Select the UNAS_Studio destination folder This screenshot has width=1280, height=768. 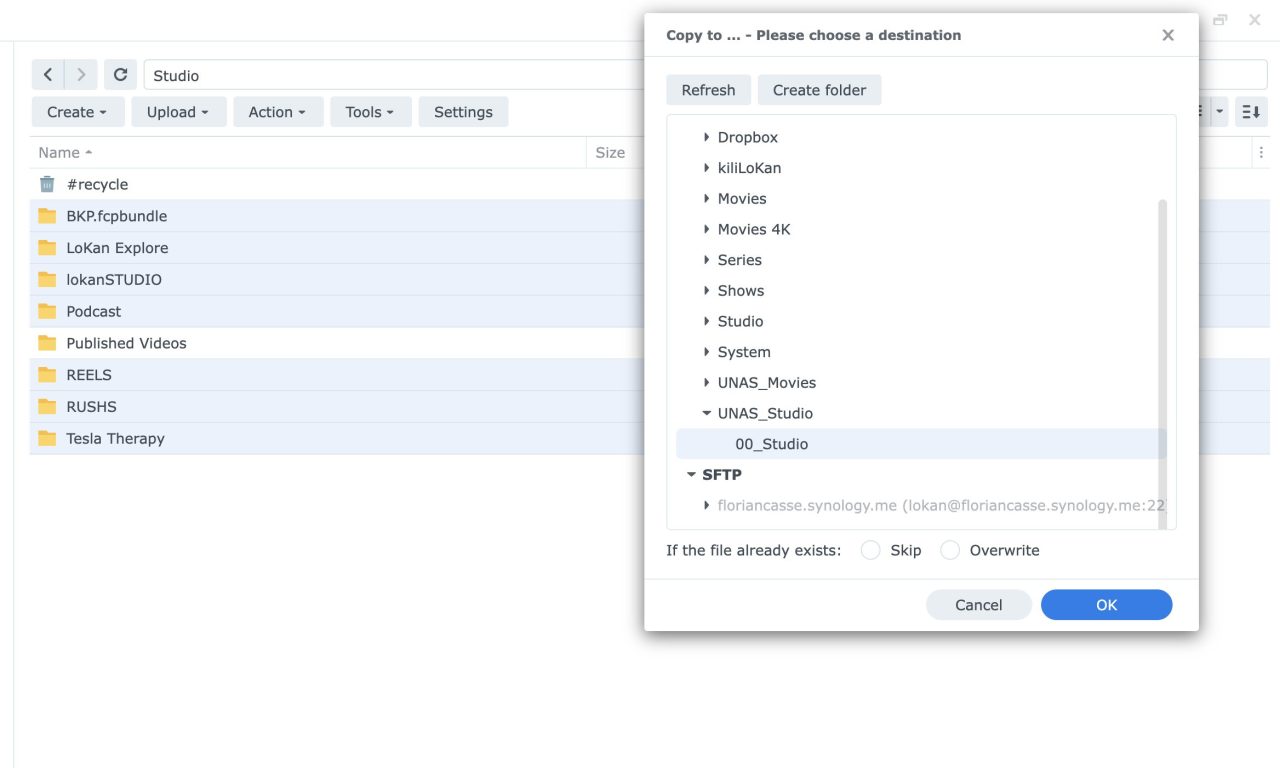click(x=765, y=413)
